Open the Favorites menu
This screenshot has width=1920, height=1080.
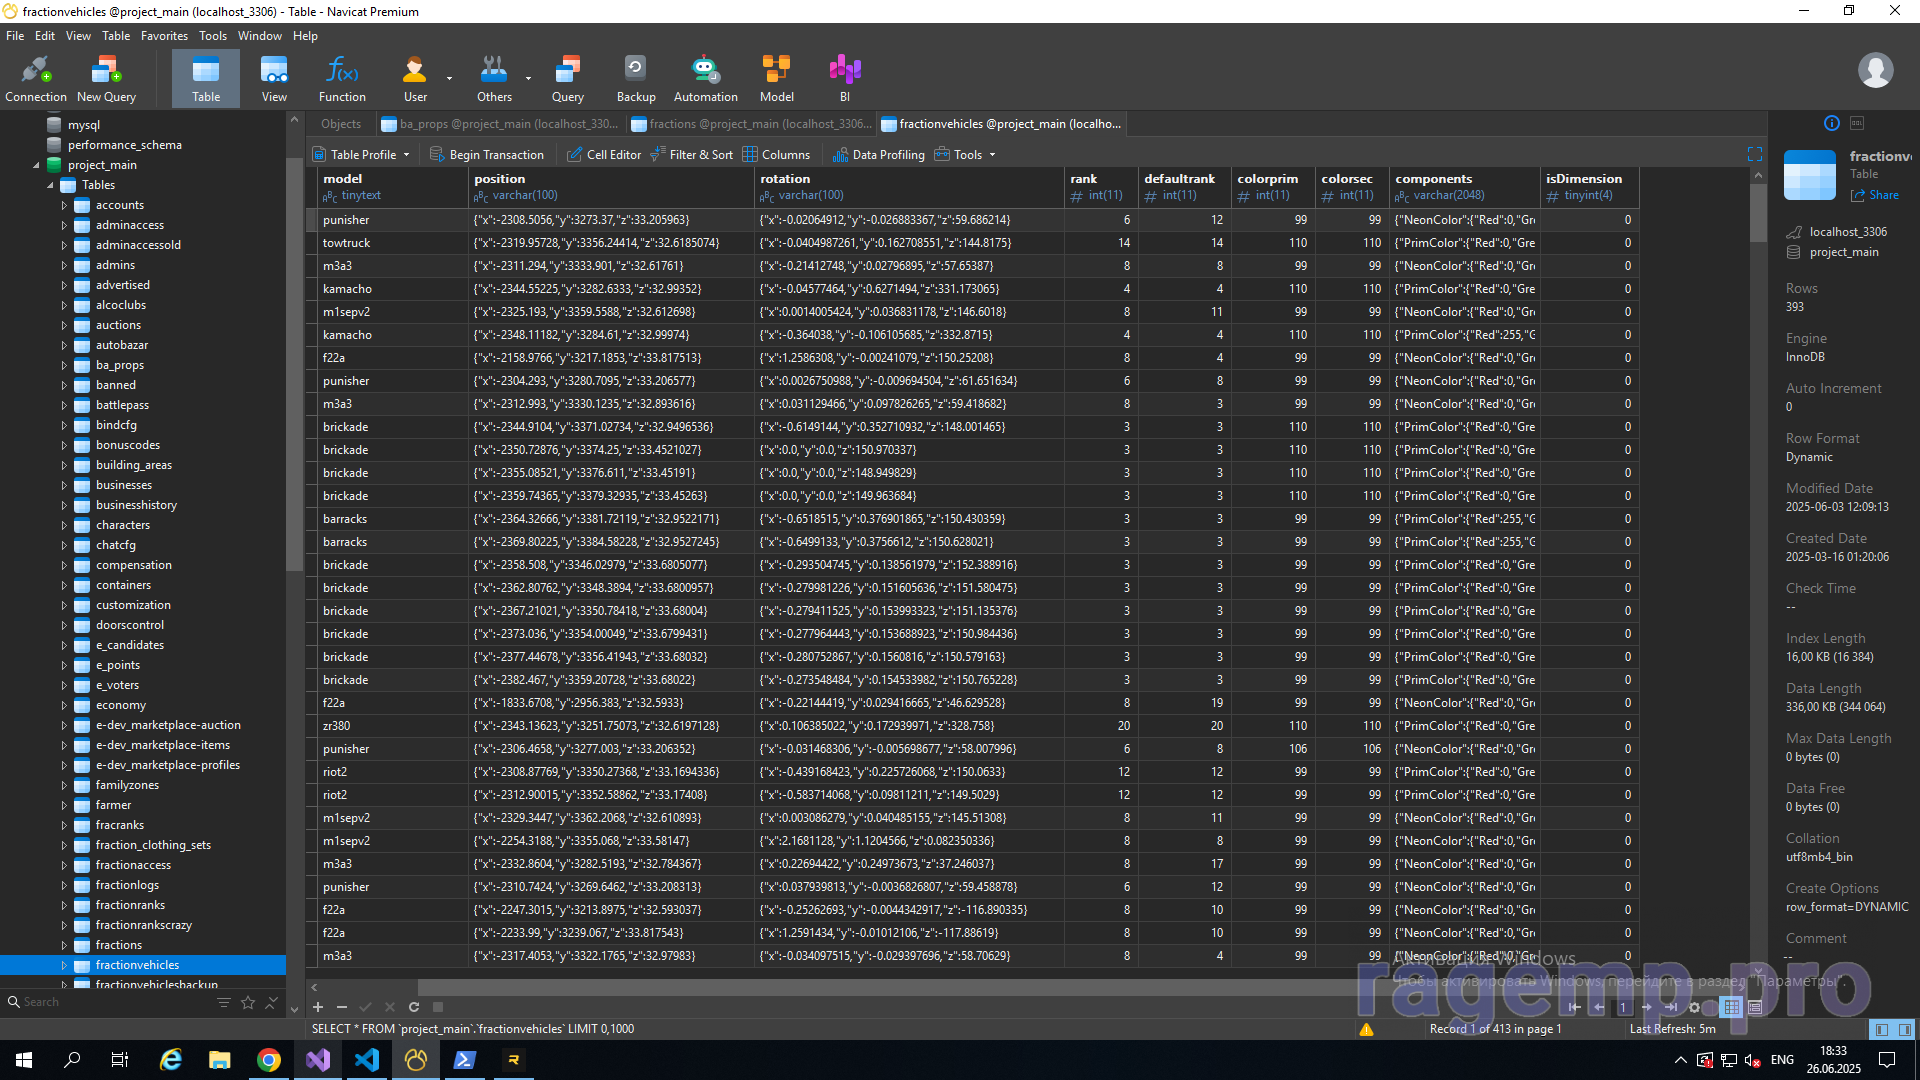pos(164,36)
